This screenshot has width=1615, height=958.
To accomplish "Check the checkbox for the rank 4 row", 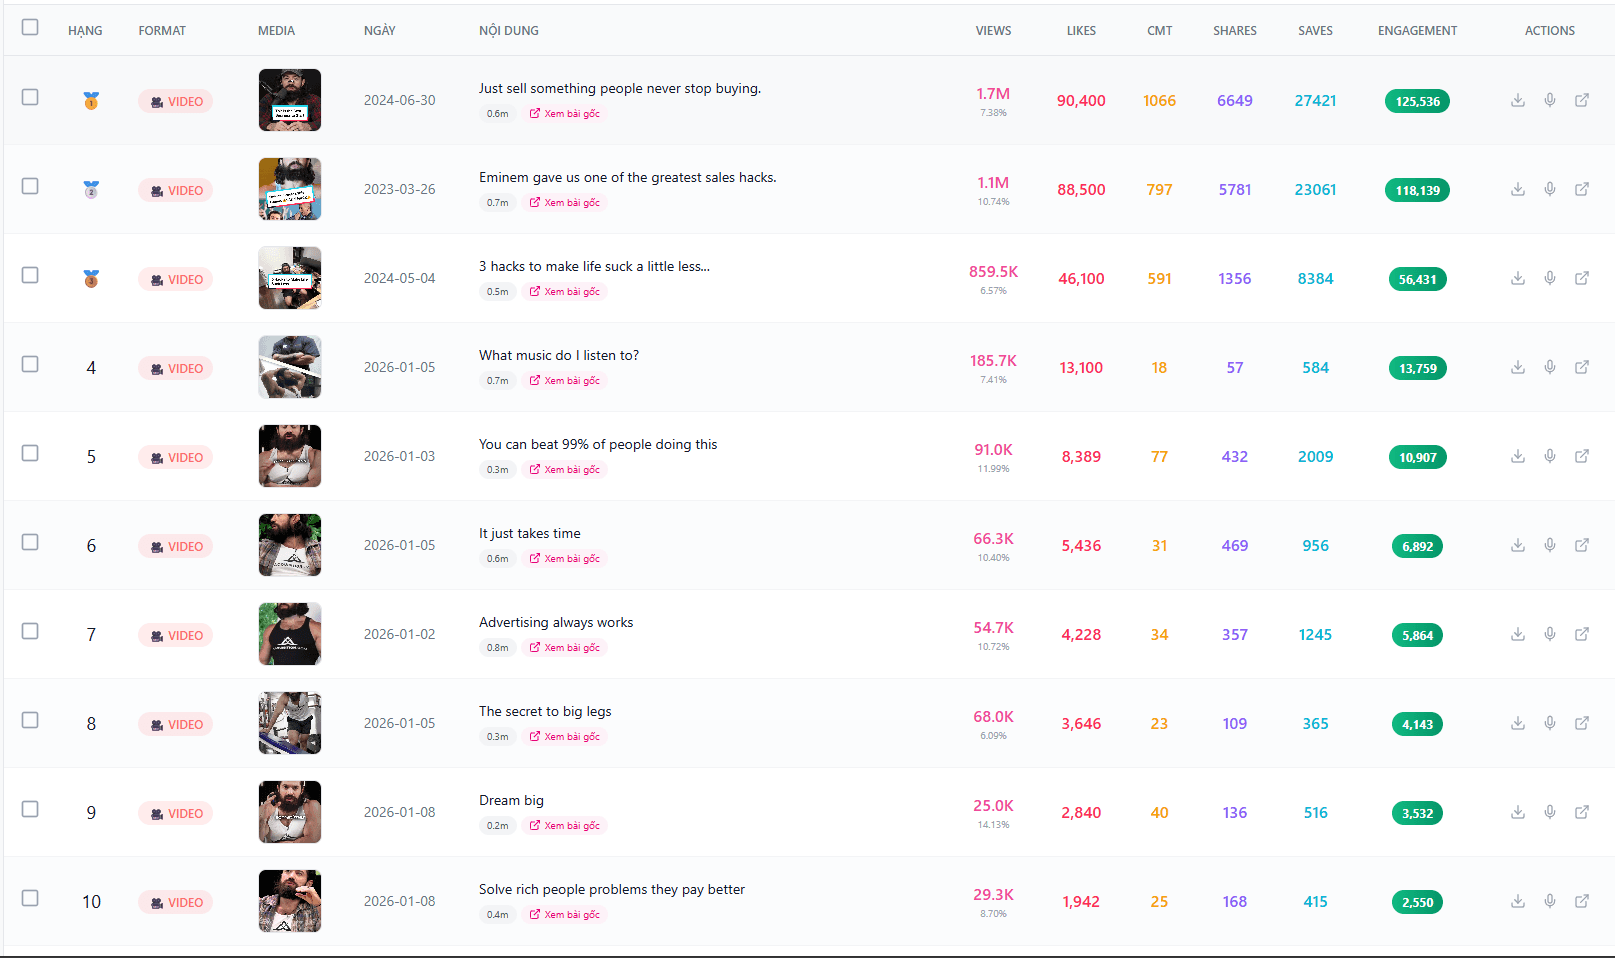I will coord(30,364).
